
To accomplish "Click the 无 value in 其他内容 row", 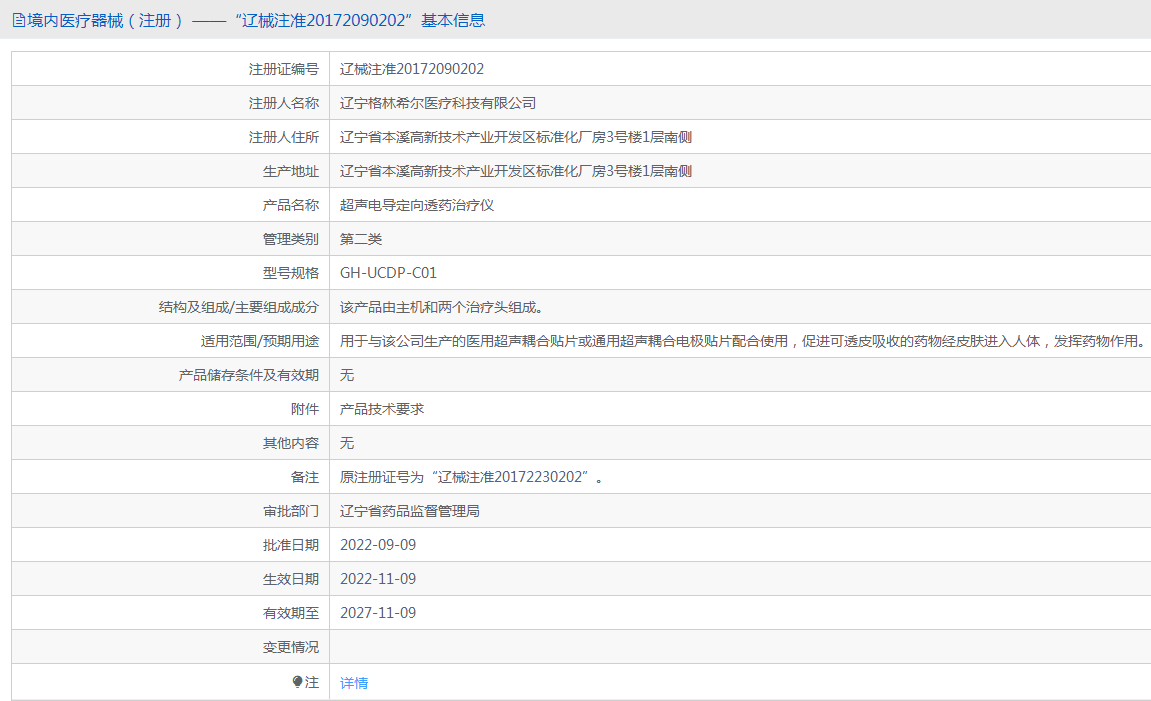I will 347,443.
